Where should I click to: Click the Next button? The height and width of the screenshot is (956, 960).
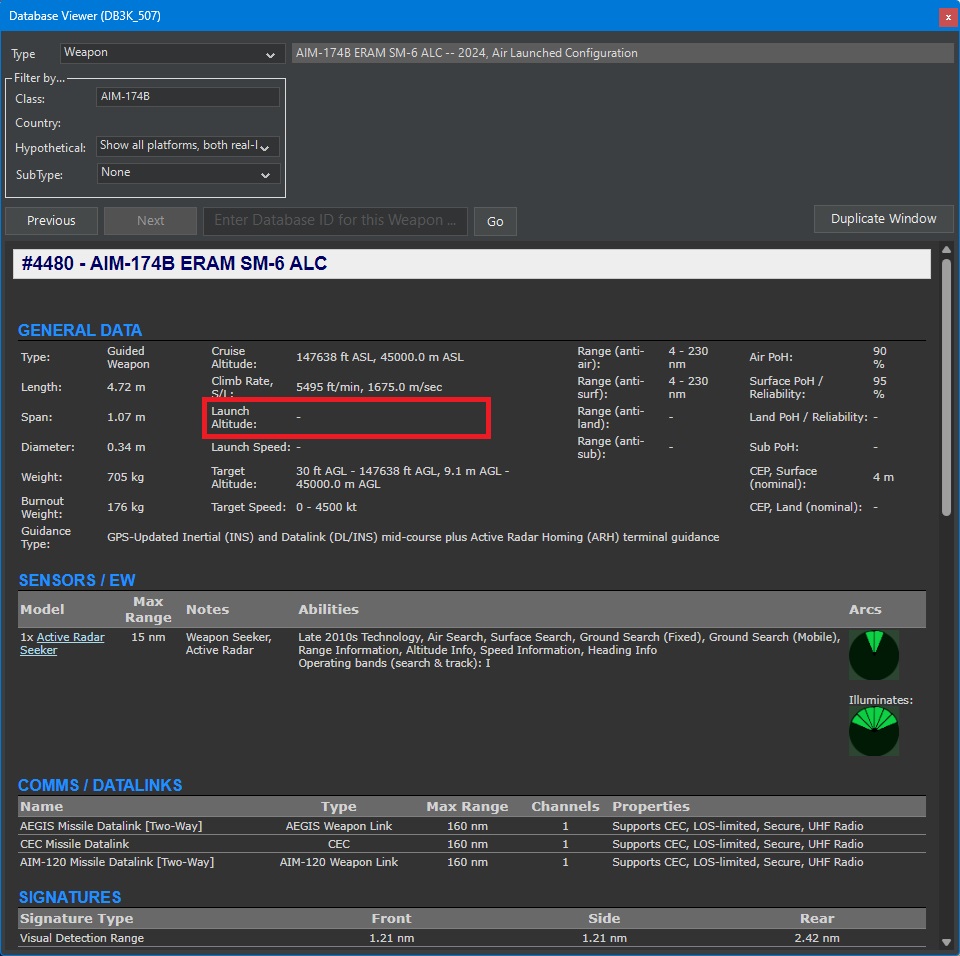[x=150, y=220]
